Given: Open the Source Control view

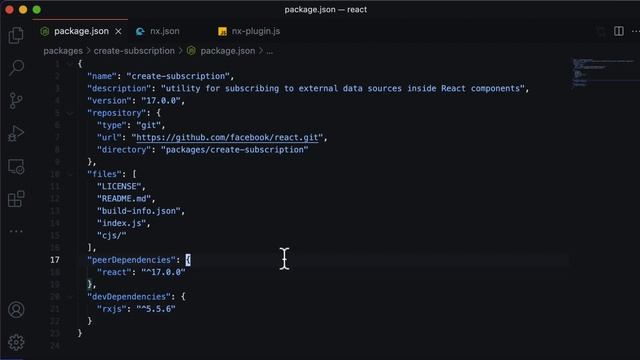Looking at the screenshot, I should point(16,100).
